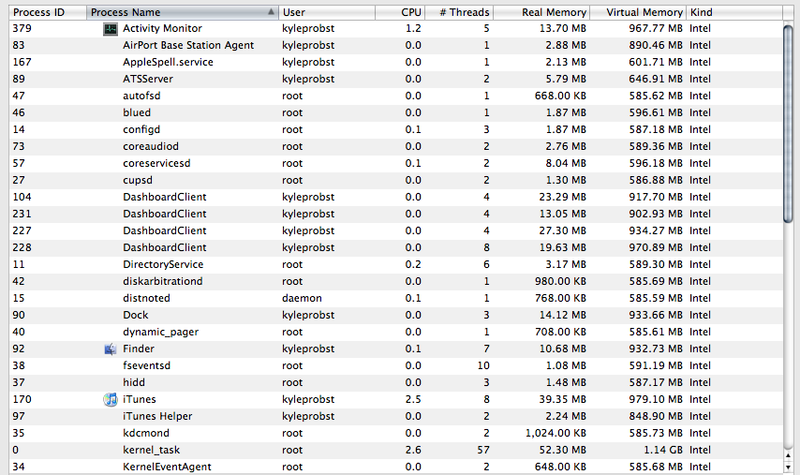The image size is (800, 475).
Task: Click the 52.30 MB real memory cell
Action: click(563, 450)
